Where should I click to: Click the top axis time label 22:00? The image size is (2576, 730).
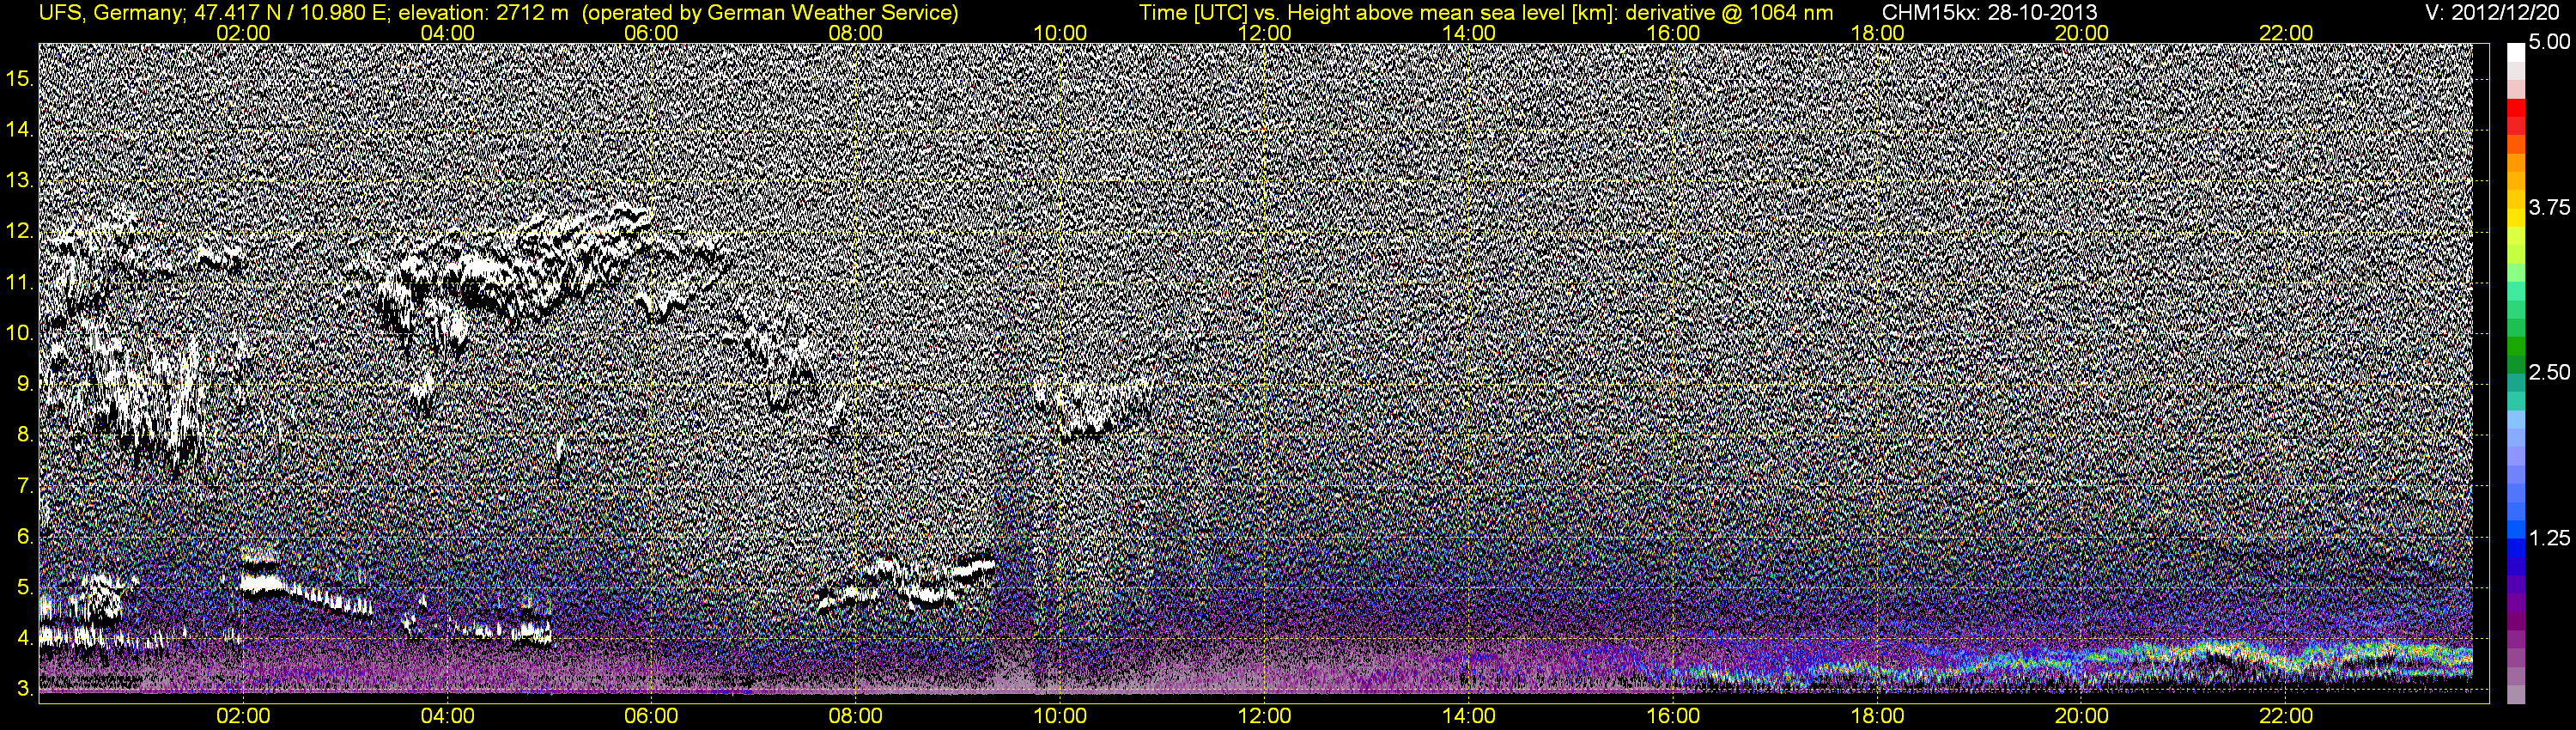click(x=2286, y=33)
